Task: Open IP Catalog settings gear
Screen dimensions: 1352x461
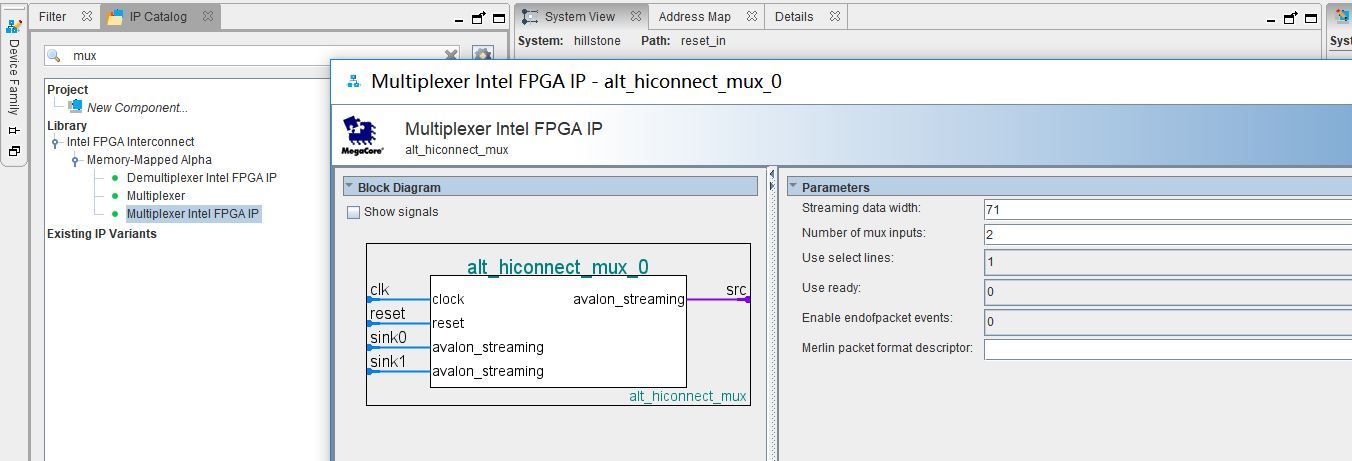Action: click(x=482, y=56)
